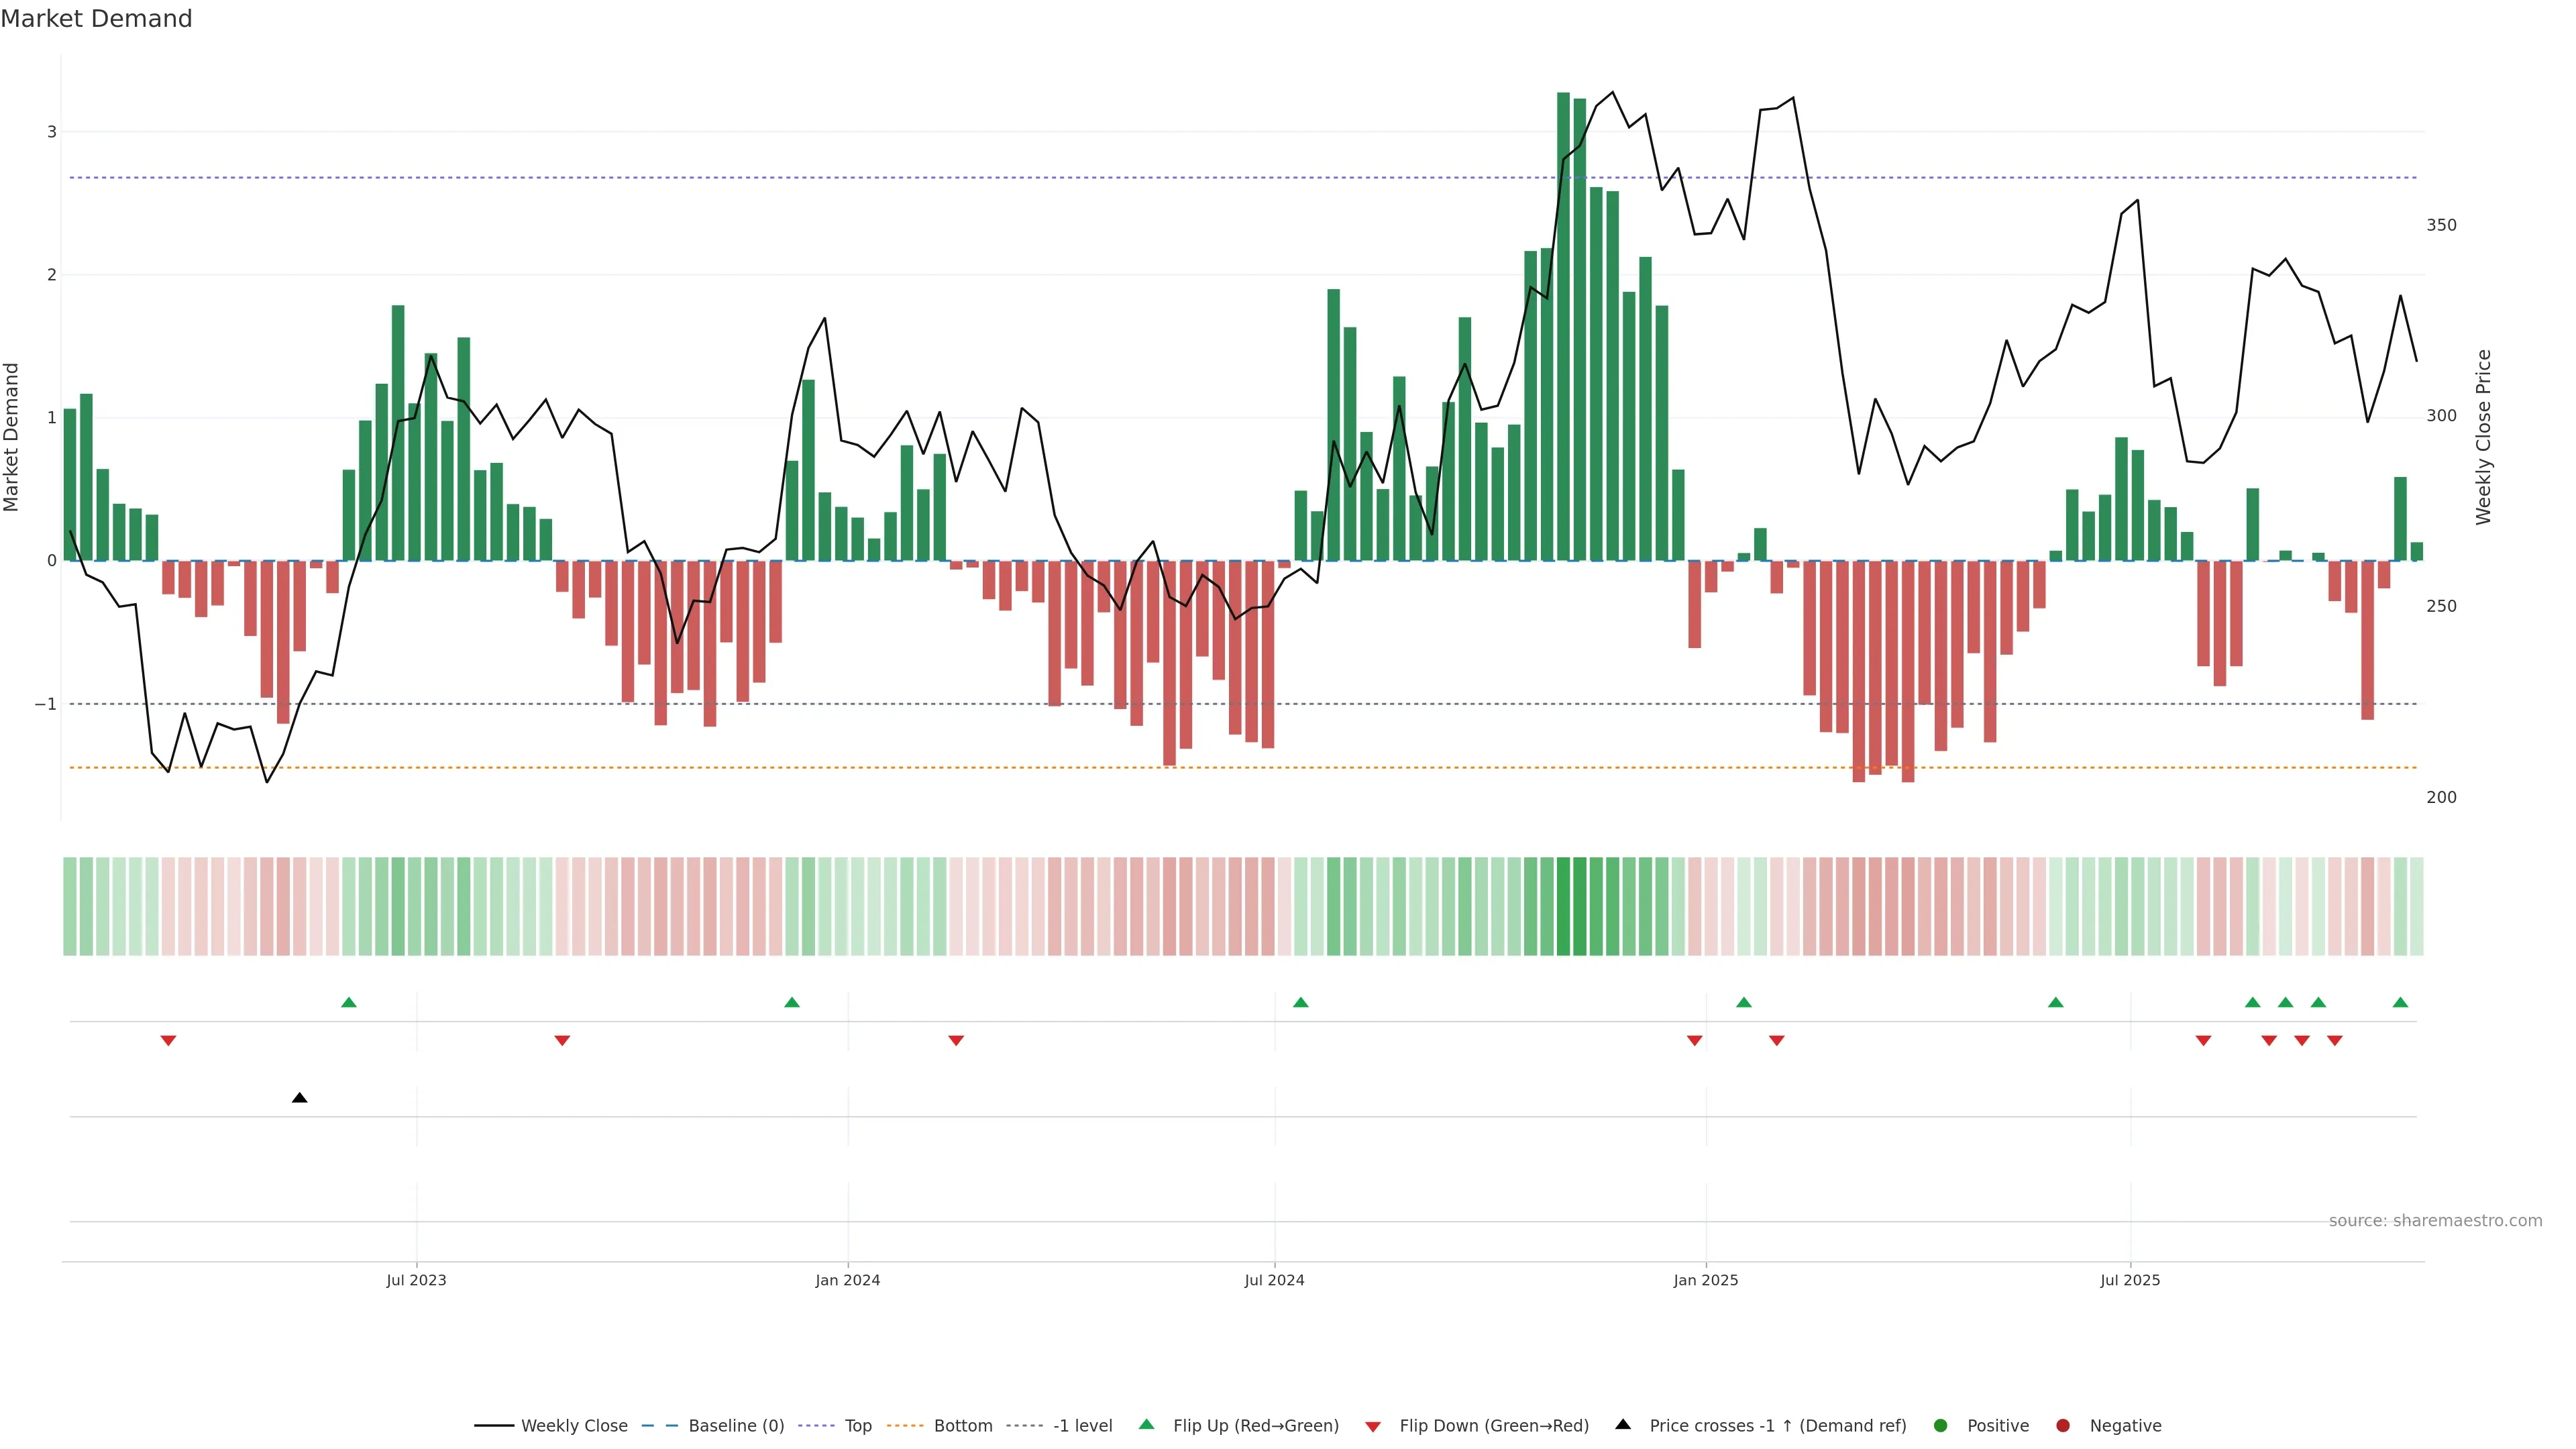This screenshot has width=2576, height=1449.
Task: Click the Market Demand chart title
Action: [x=96, y=19]
